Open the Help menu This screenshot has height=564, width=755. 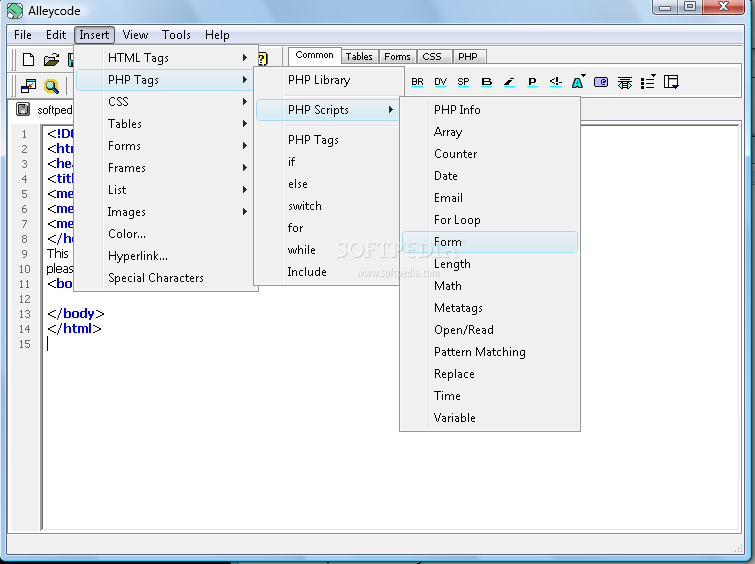click(x=217, y=35)
